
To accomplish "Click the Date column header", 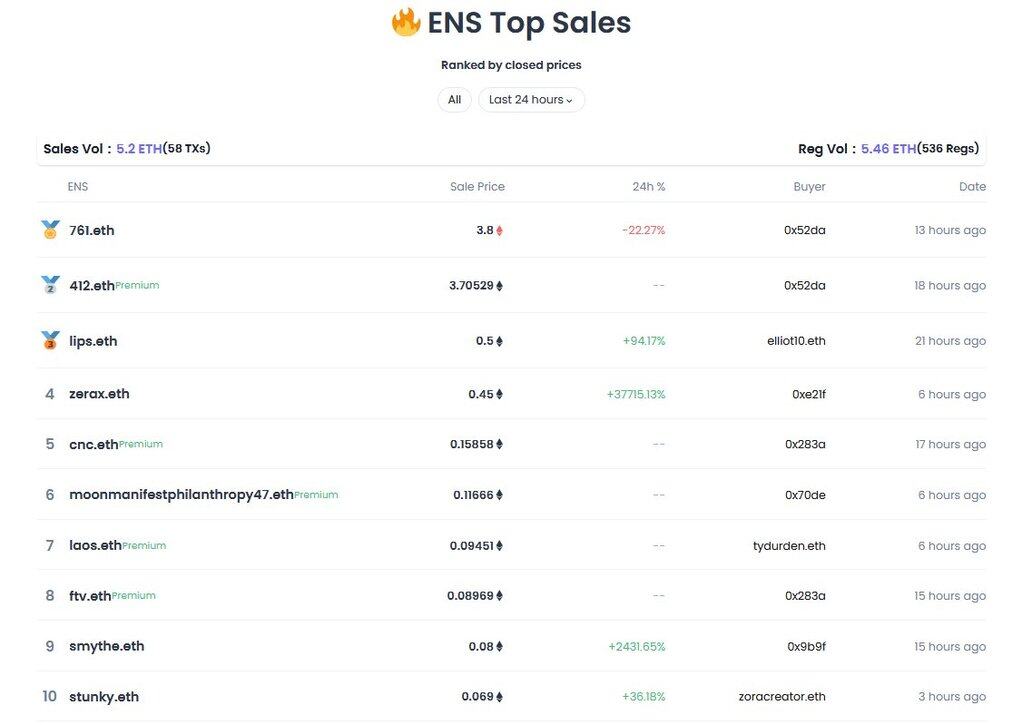I will 972,186.
